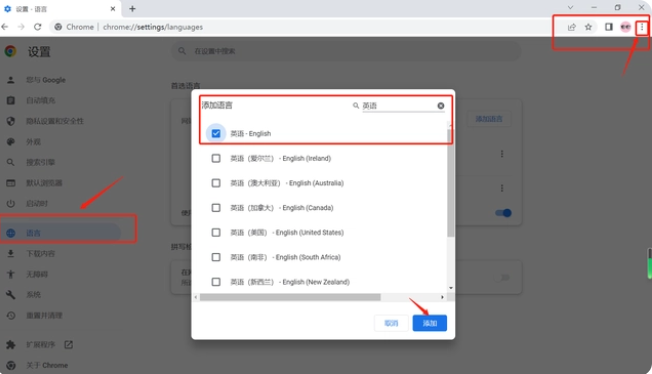Bookmark this page with the star icon

pyautogui.click(x=588, y=27)
